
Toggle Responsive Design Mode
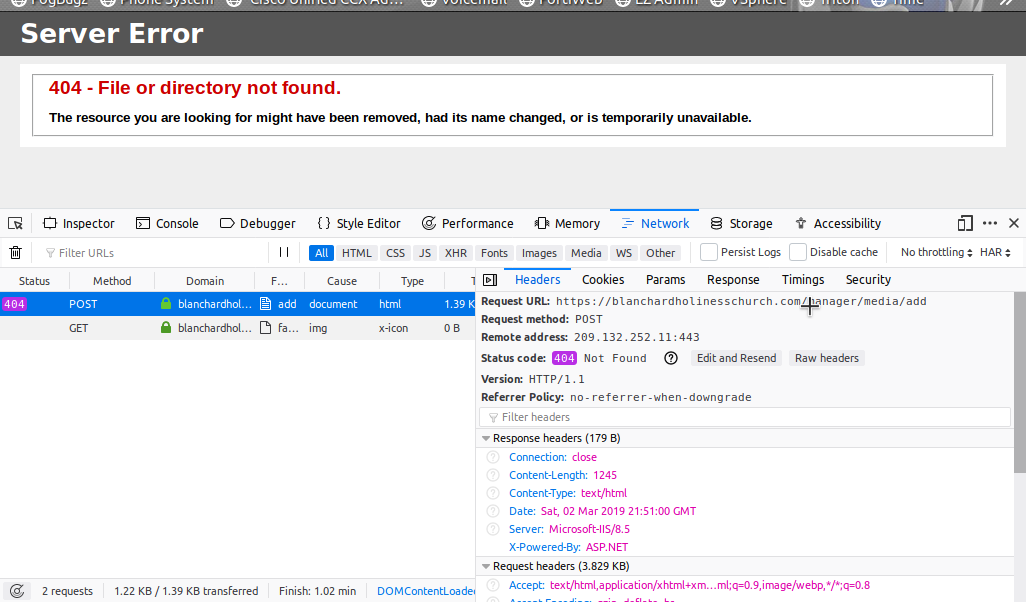coord(965,223)
